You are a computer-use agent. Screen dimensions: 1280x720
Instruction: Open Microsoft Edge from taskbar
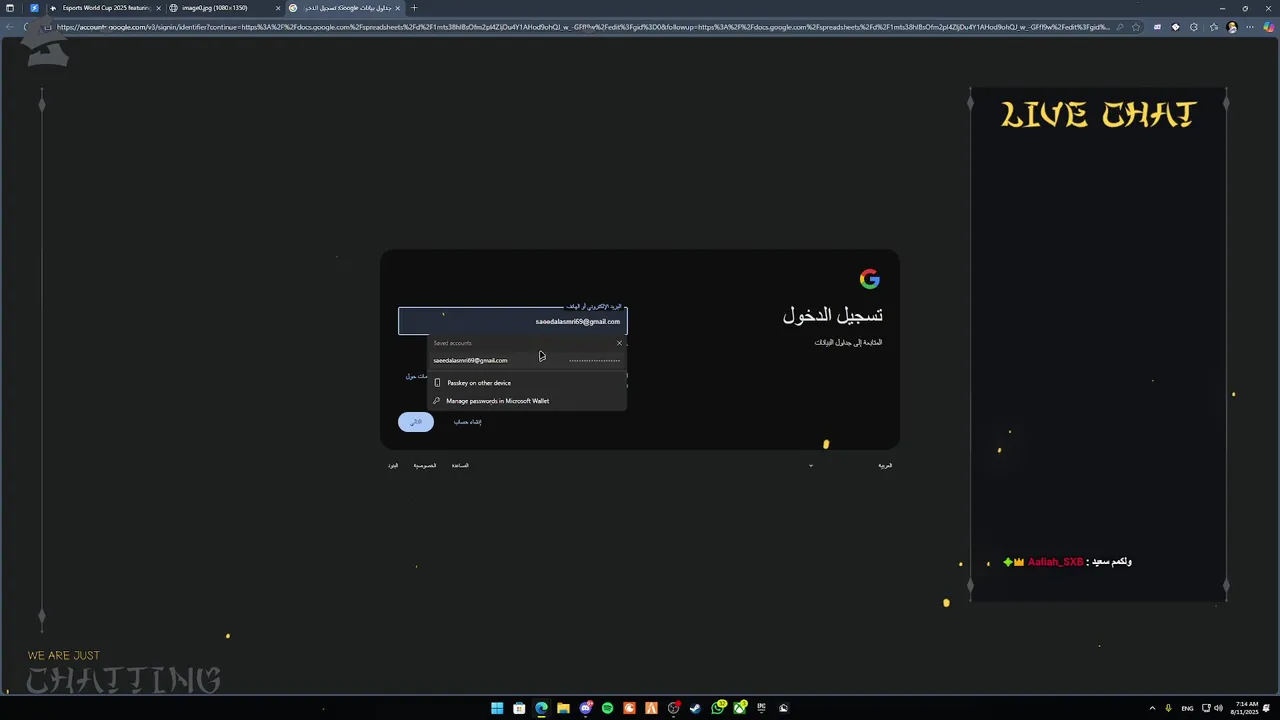(x=541, y=708)
